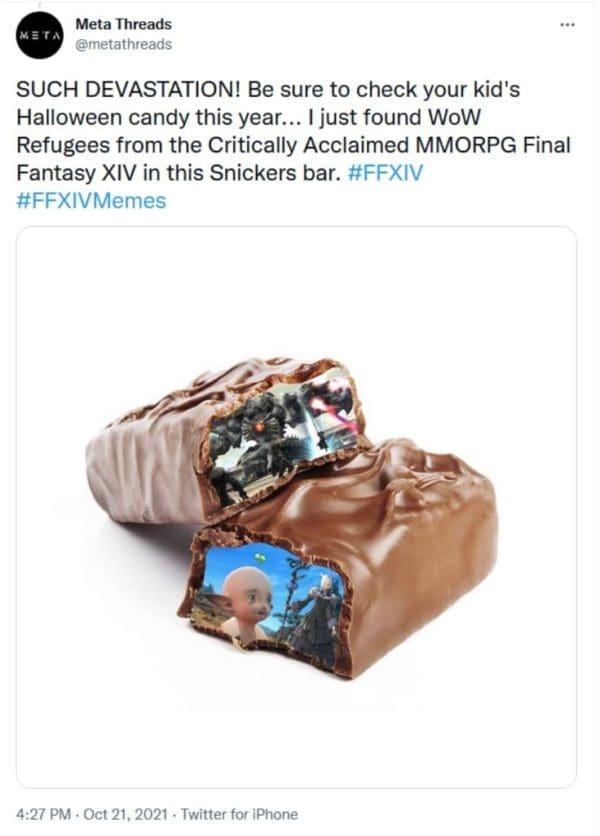The height and width of the screenshot is (836, 600).
Task: Click the green icon above the bald head
Action: [x=260, y=558]
